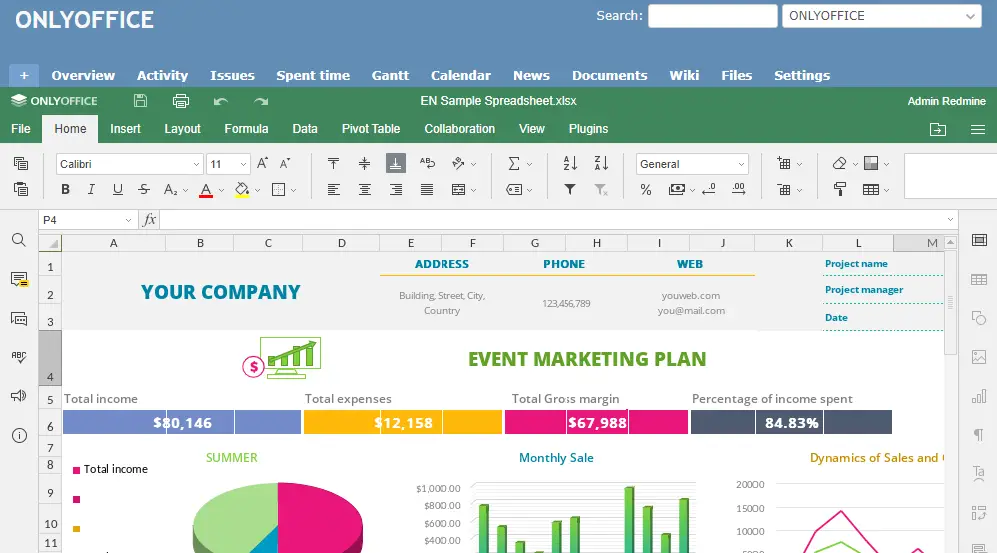The height and width of the screenshot is (553, 997).
Task: Undo the last action
Action: (221, 101)
